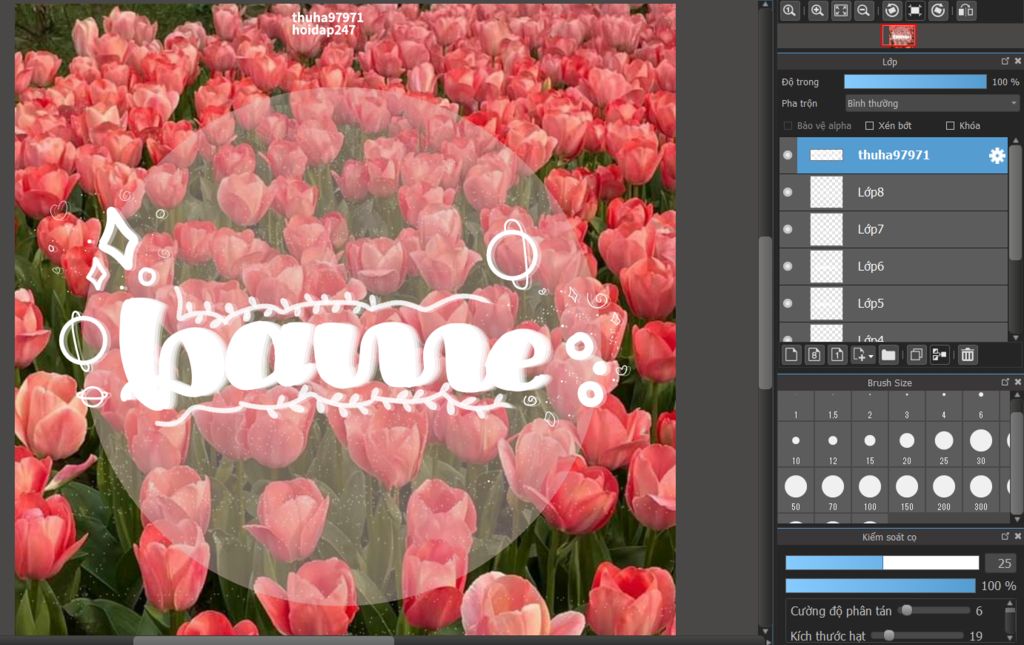Select brush size 6 preset
This screenshot has width=1024, height=645.
(981, 405)
